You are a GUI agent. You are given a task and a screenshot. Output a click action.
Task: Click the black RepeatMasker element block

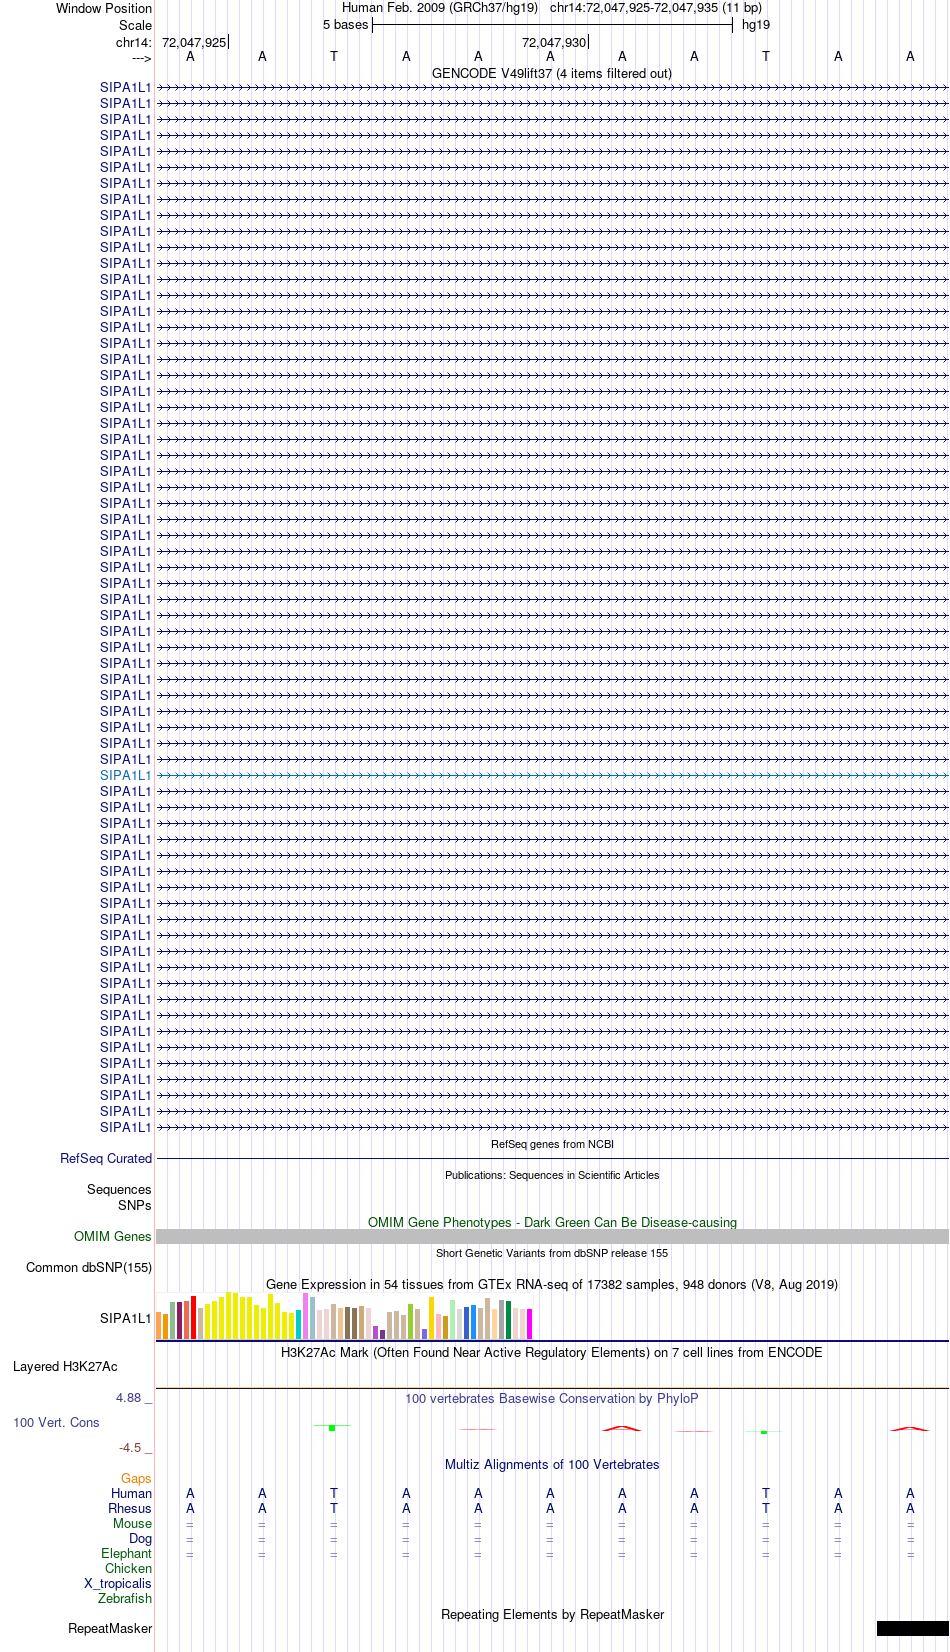912,1628
